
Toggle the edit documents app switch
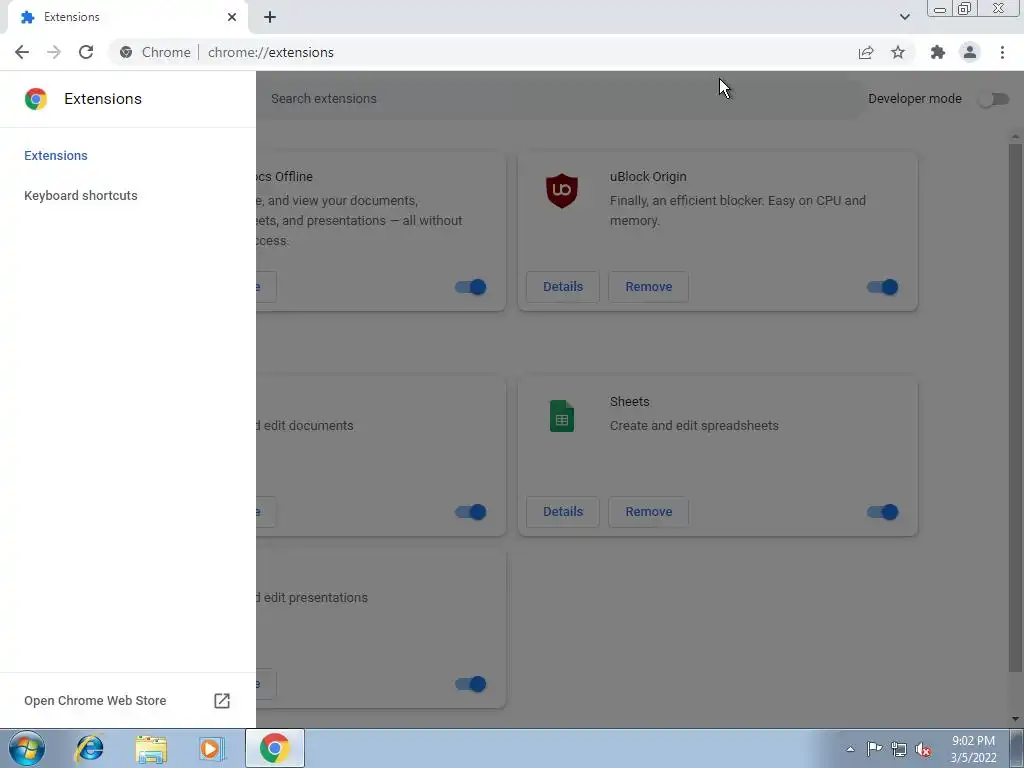[x=470, y=512]
